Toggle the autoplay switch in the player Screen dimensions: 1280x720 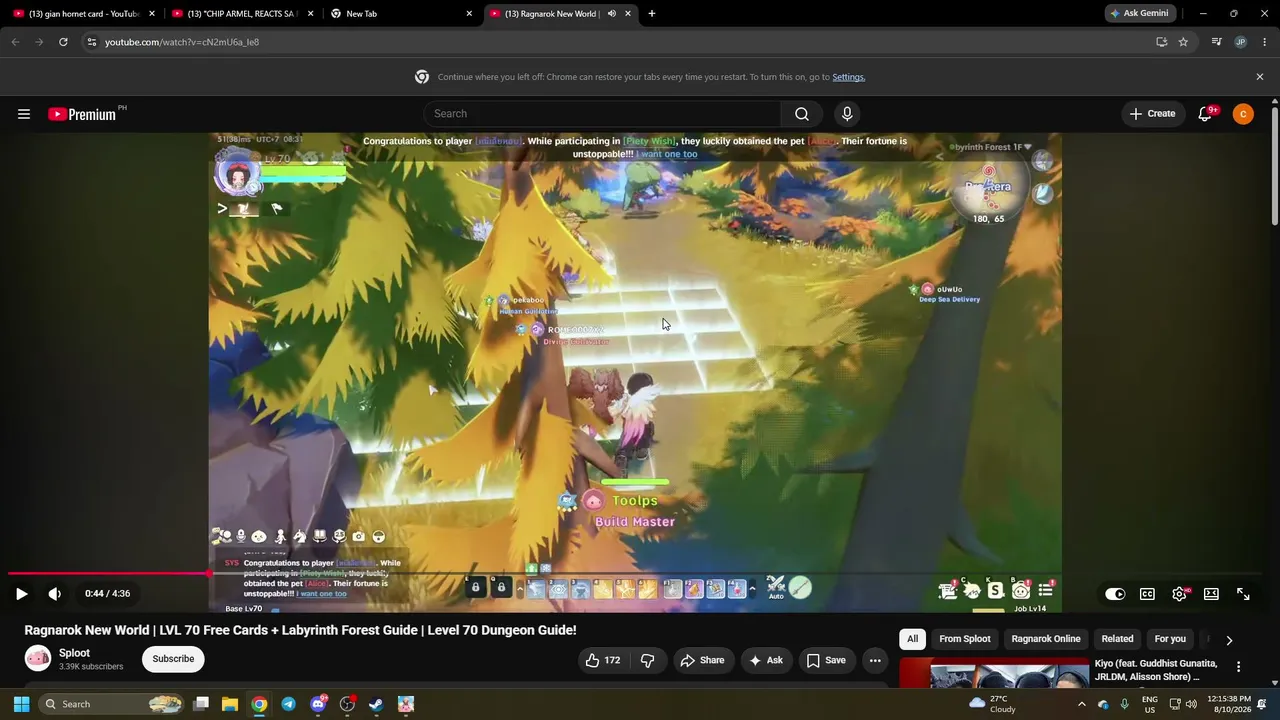coord(1115,594)
